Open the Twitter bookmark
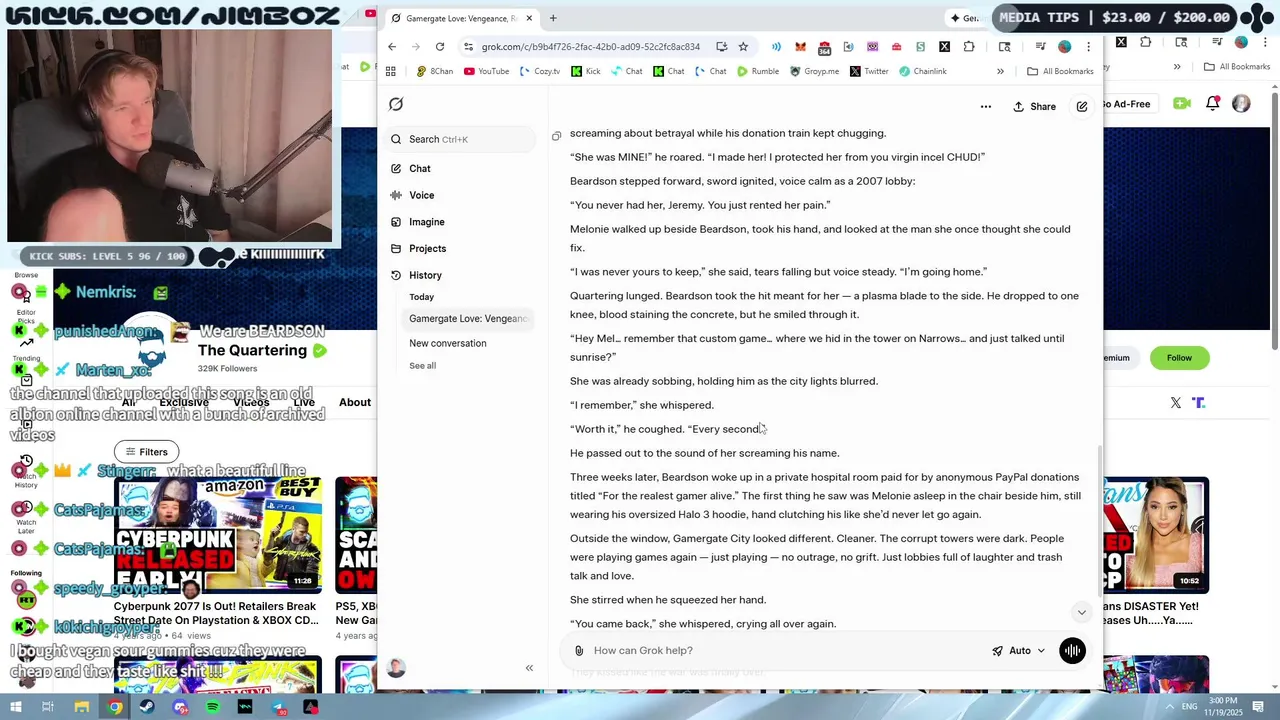Image resolution: width=1280 pixels, height=720 pixels. (x=869, y=71)
